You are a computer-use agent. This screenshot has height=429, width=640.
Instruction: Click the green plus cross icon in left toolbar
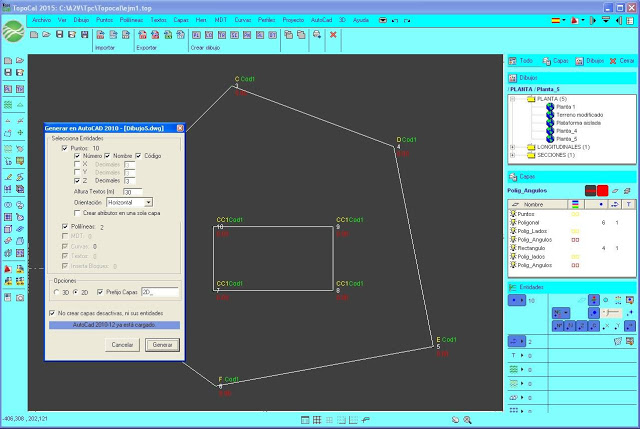(20, 133)
